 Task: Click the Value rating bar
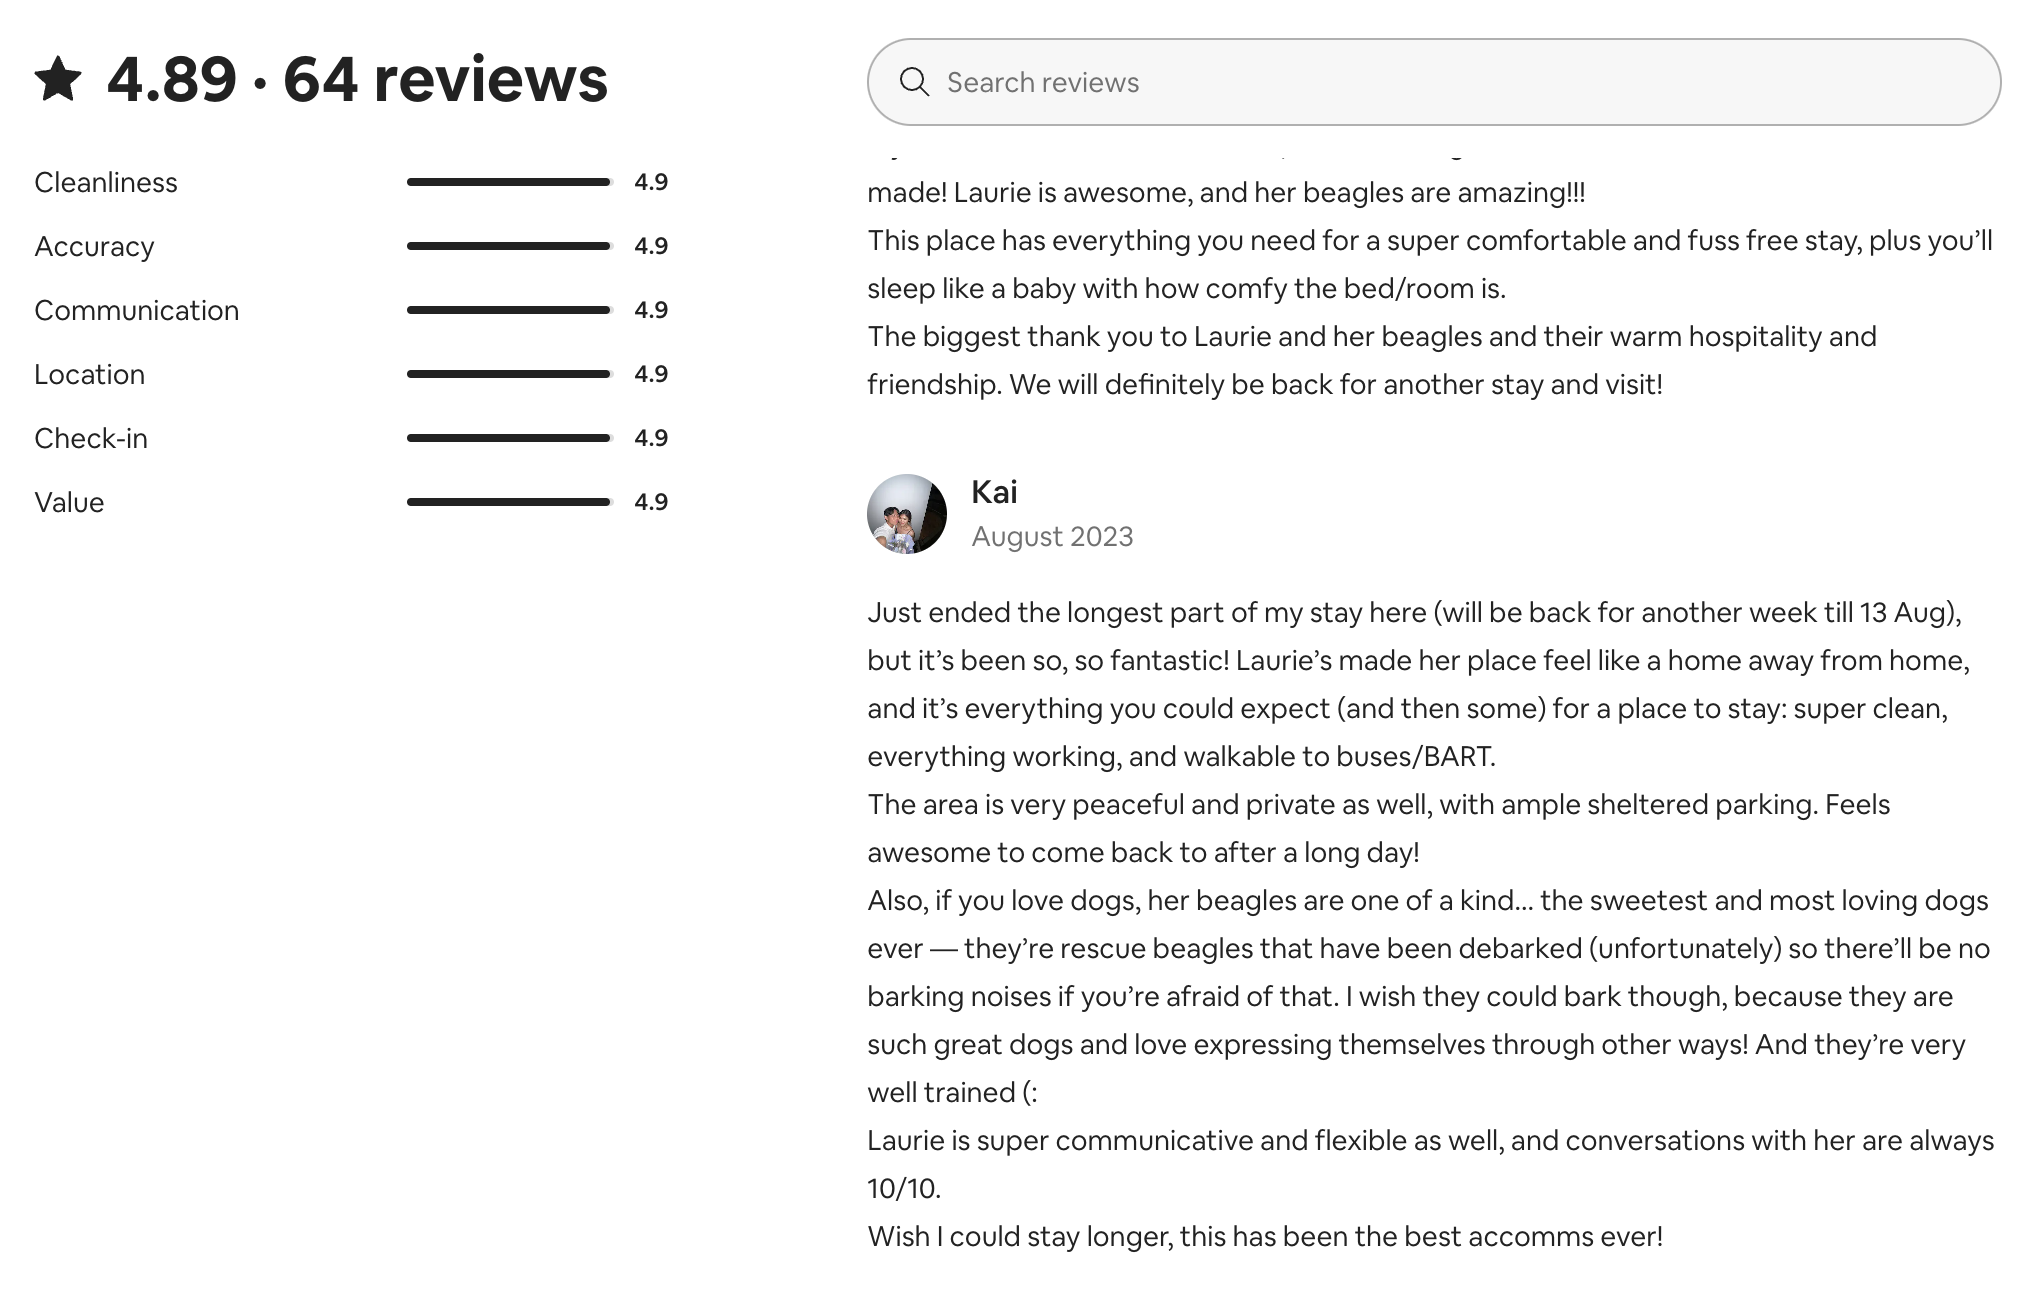click(x=509, y=502)
